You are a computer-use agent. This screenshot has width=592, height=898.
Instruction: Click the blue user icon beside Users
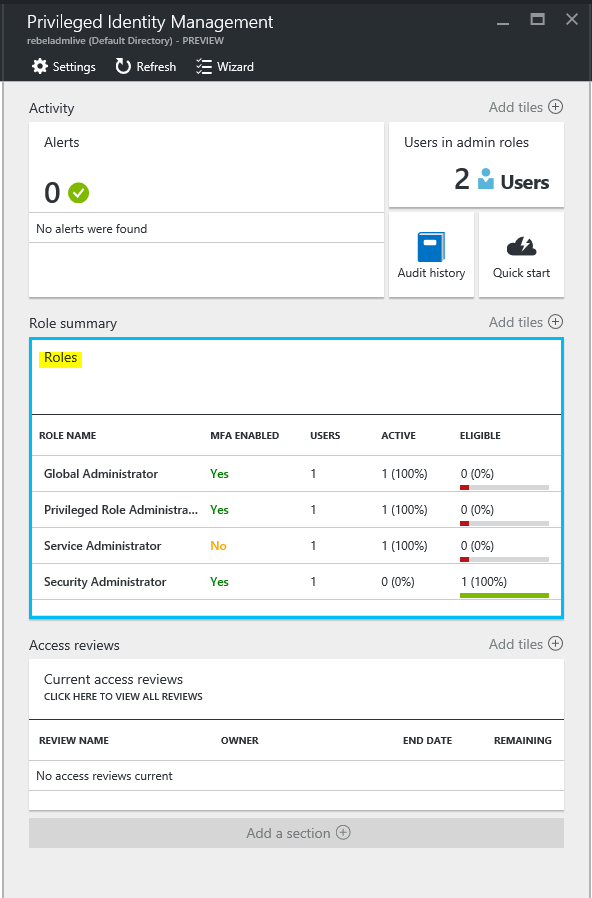click(486, 179)
